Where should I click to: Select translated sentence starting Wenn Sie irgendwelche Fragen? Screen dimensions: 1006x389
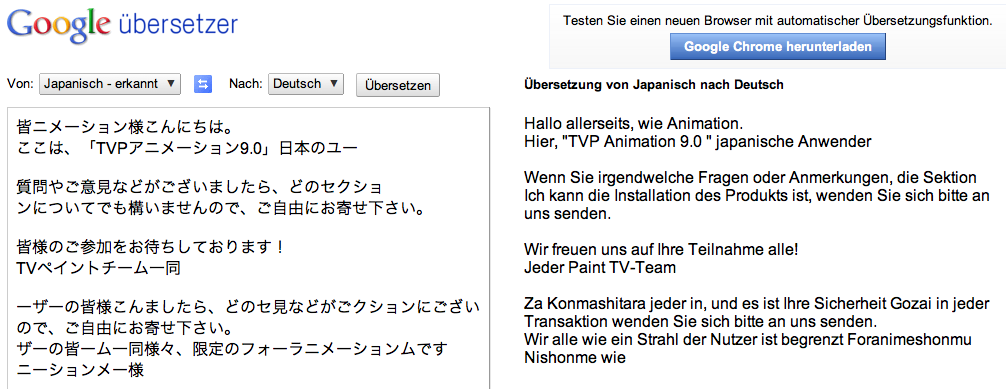(x=757, y=195)
